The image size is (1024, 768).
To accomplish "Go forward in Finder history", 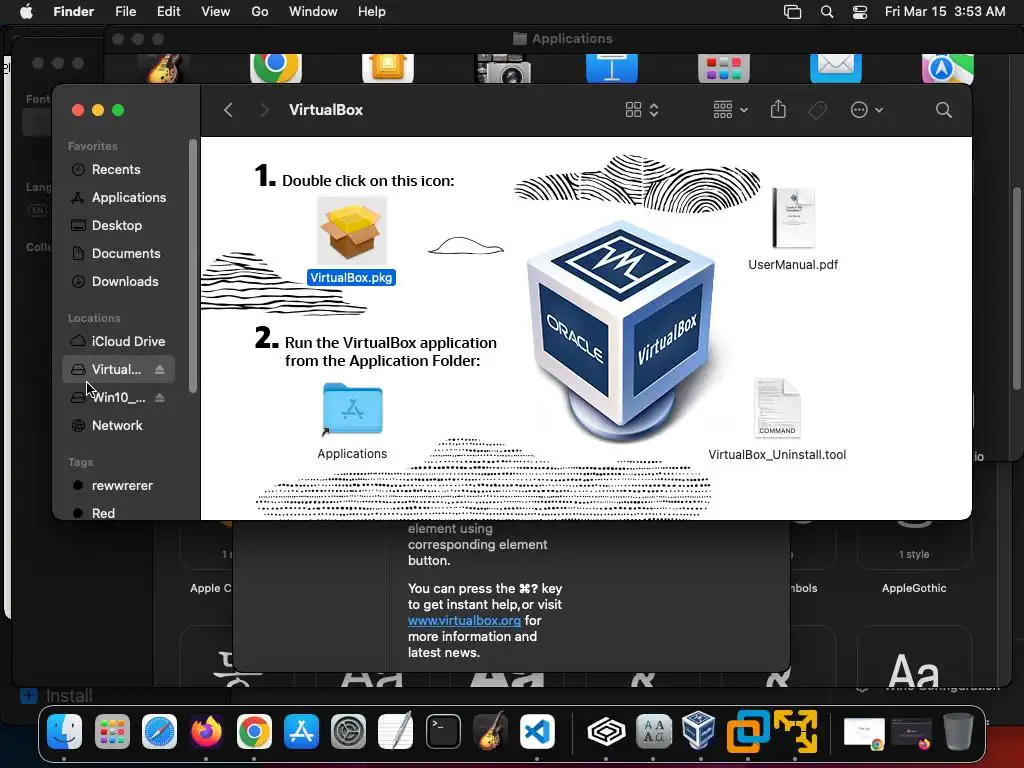I will tap(264, 110).
